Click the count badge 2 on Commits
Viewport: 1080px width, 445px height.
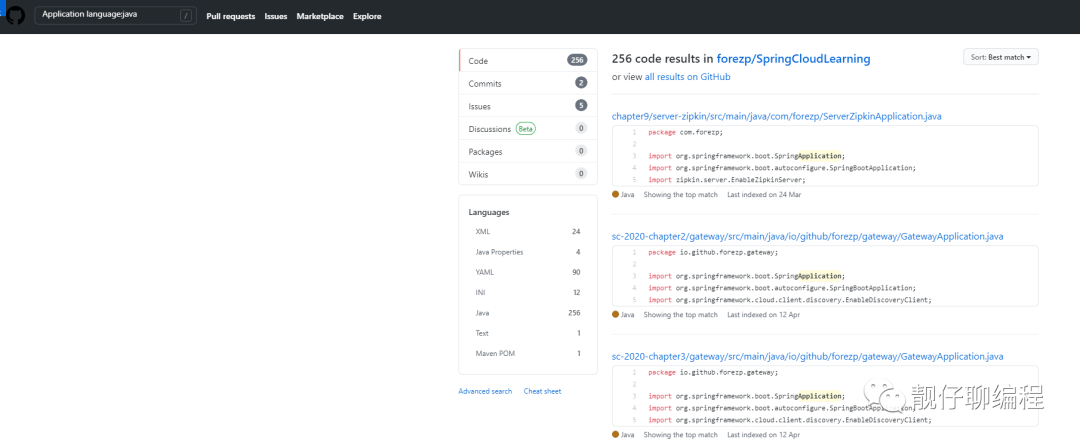pos(581,83)
